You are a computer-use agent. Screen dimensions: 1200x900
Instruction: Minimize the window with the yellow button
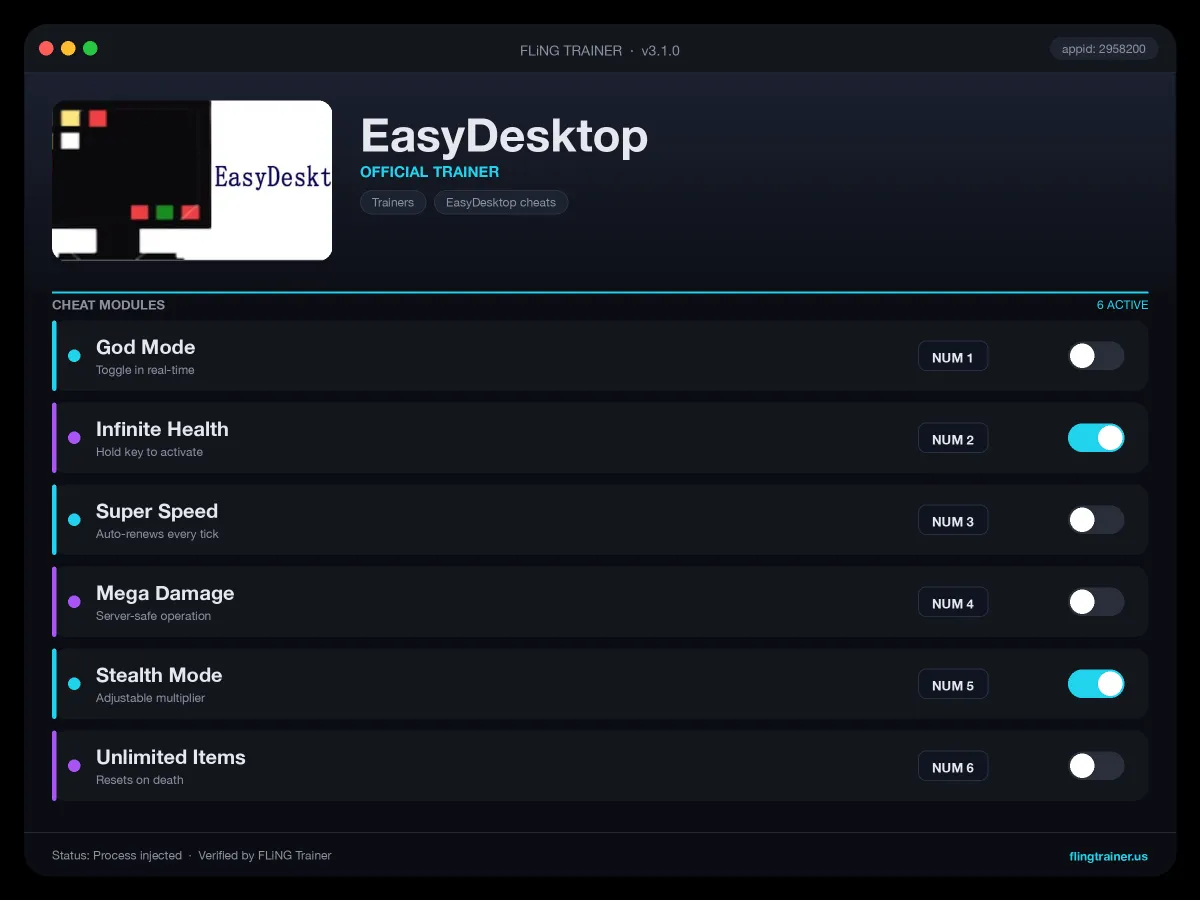(68, 48)
